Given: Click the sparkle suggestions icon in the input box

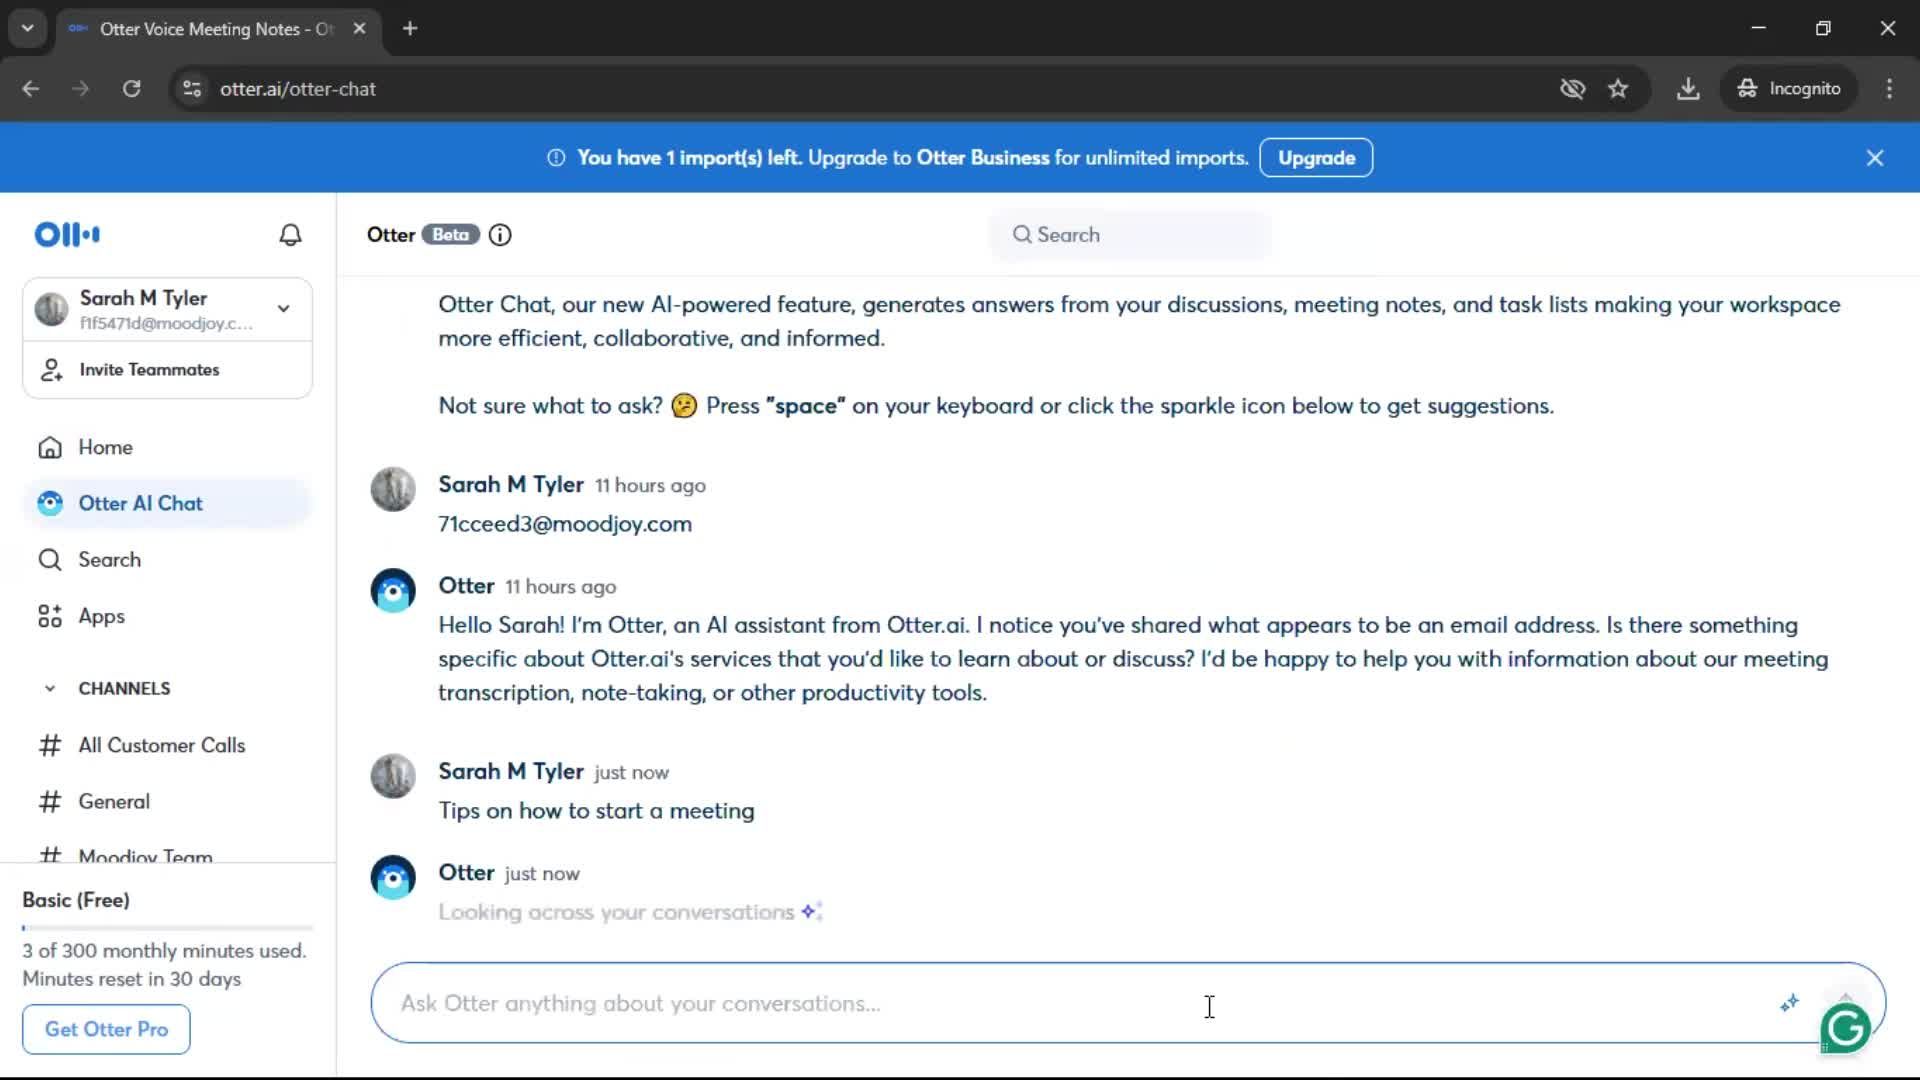Looking at the screenshot, I should [x=1789, y=1003].
